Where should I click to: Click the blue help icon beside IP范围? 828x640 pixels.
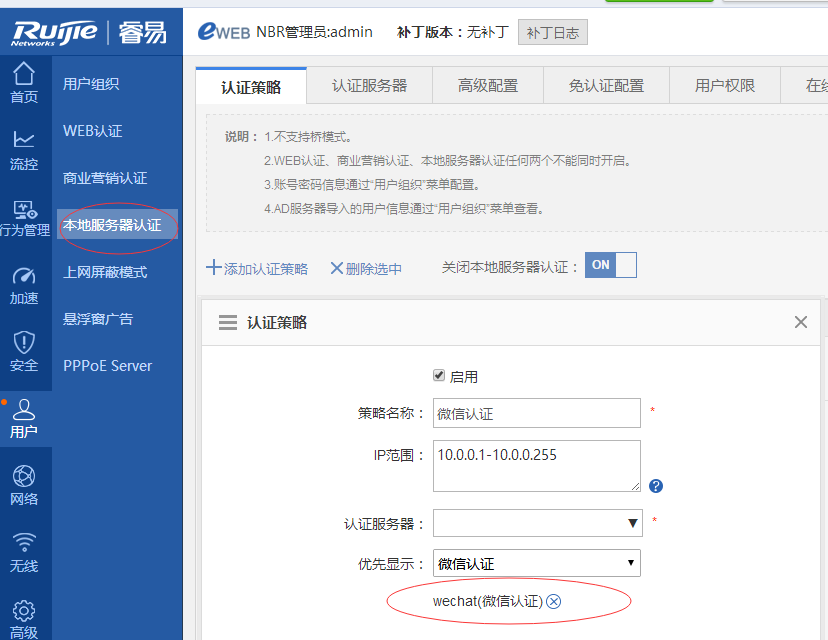click(x=656, y=486)
